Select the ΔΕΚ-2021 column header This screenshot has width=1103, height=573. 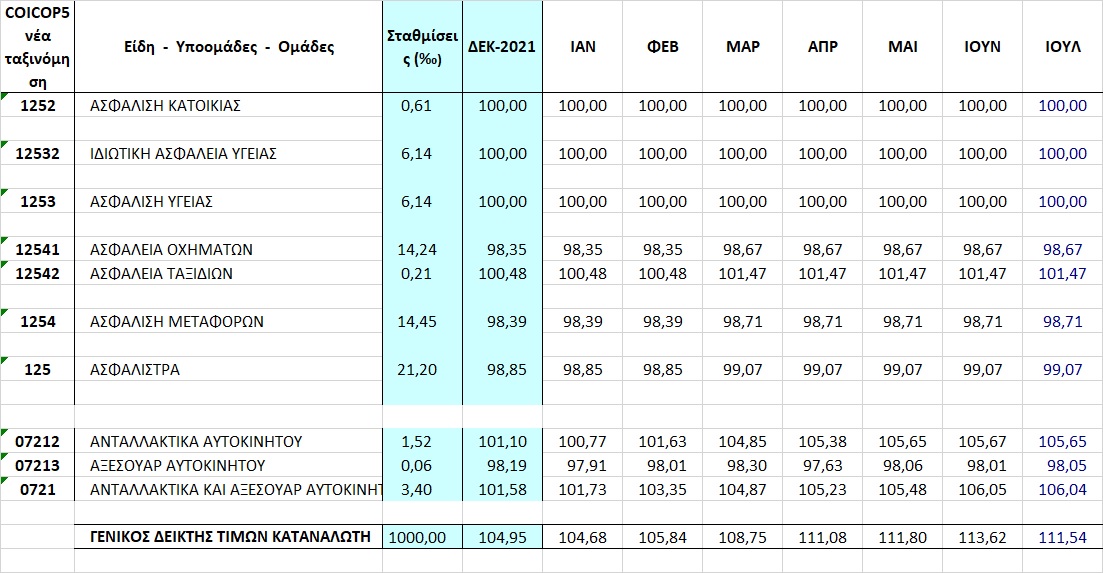(502, 47)
